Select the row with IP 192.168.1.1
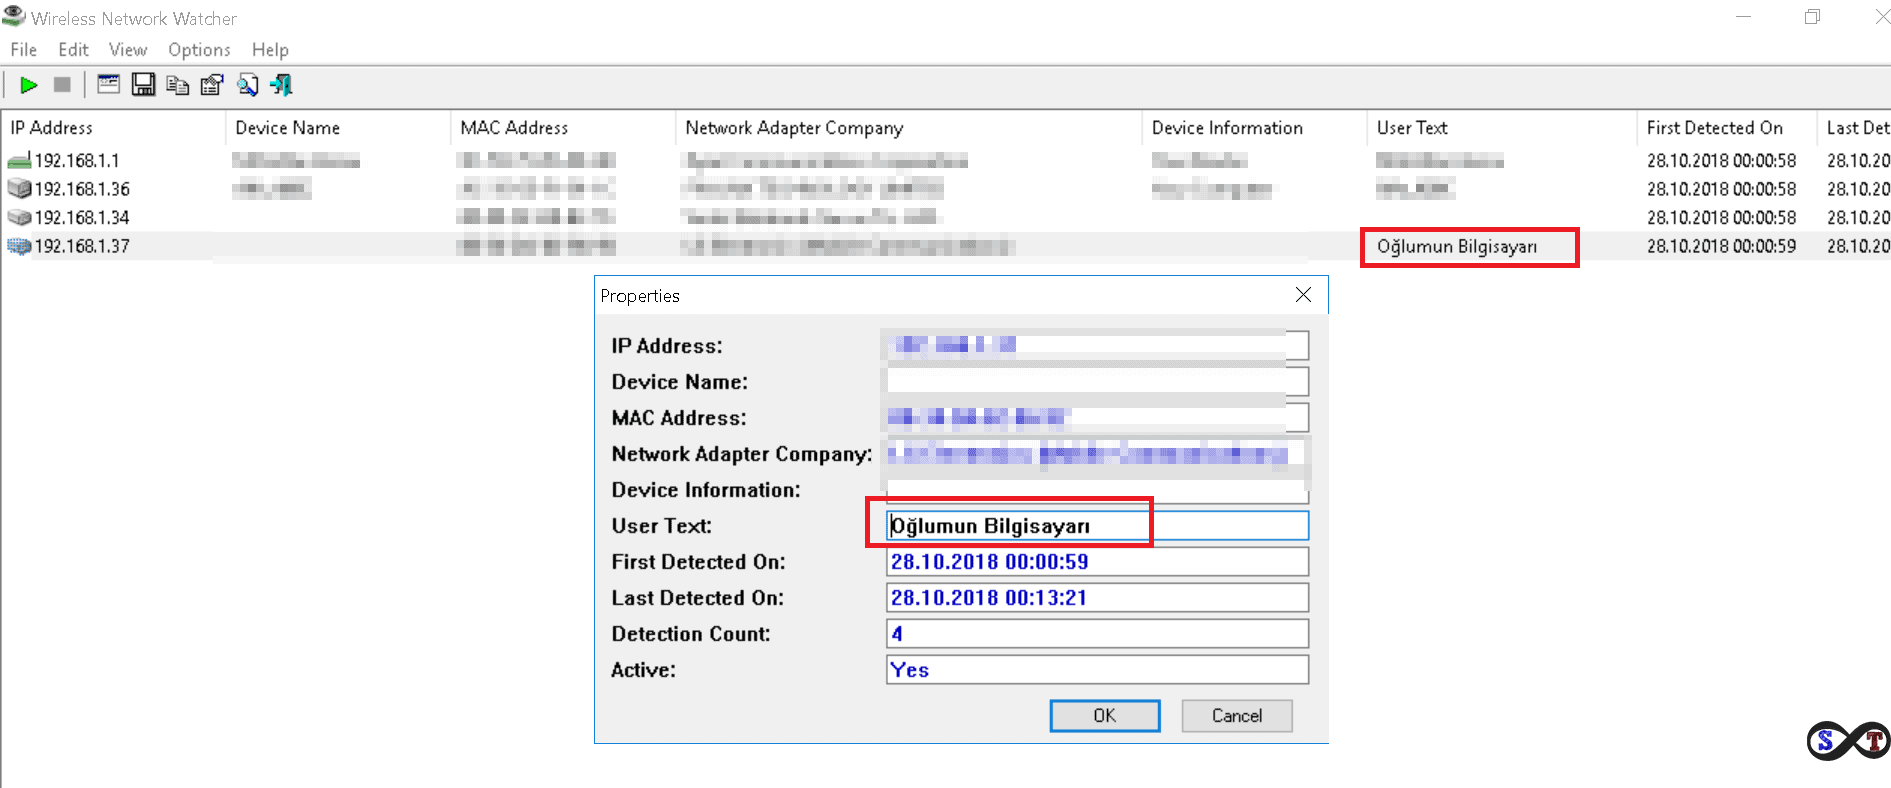This screenshot has height=788, width=1891. coord(945,160)
